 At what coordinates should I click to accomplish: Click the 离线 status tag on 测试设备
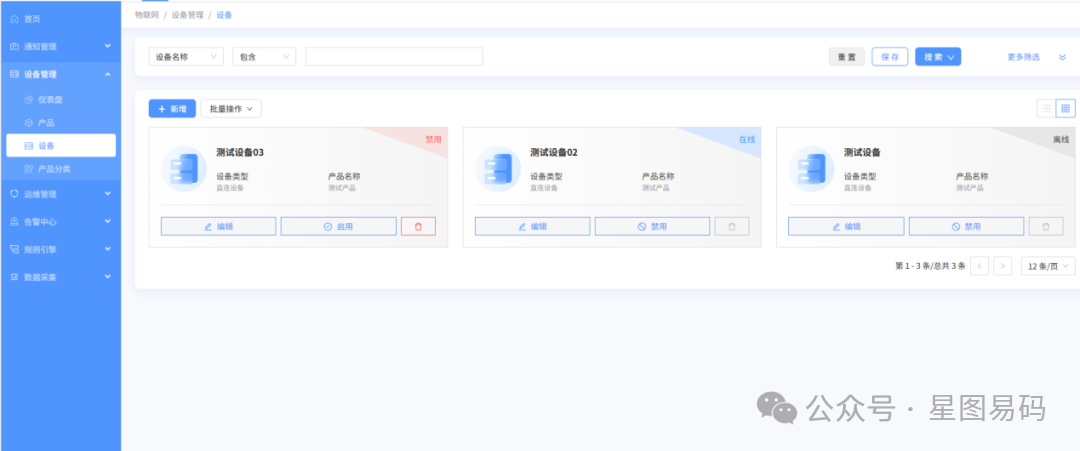pyautogui.click(x=1061, y=139)
